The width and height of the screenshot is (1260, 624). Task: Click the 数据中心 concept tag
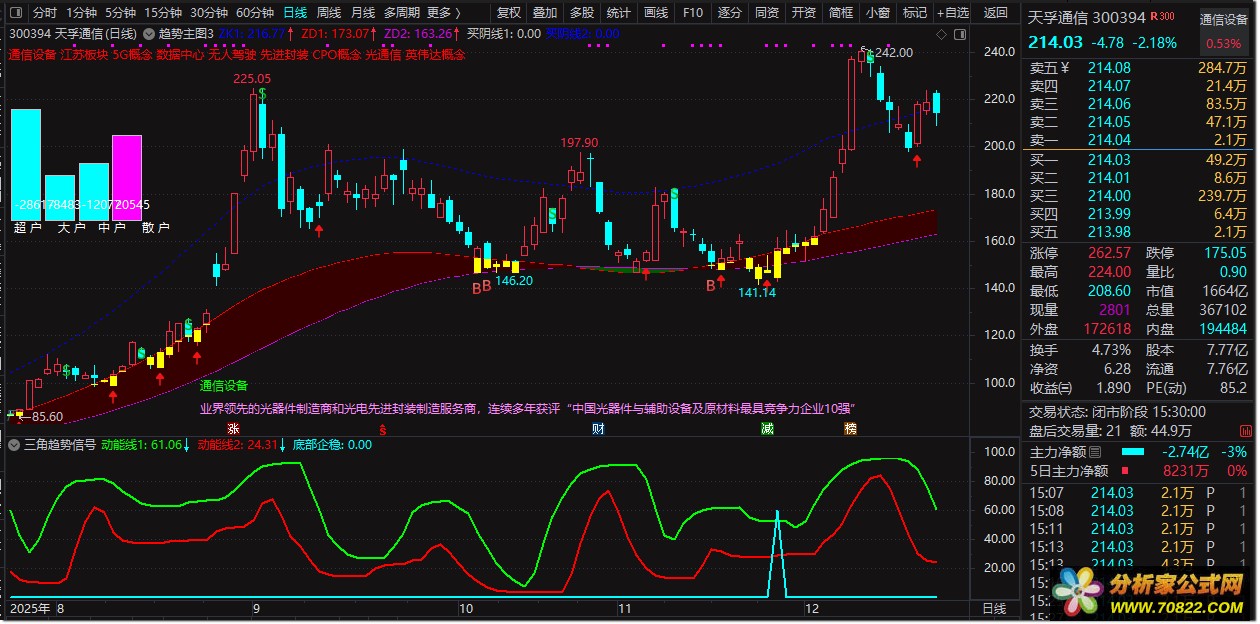point(180,55)
